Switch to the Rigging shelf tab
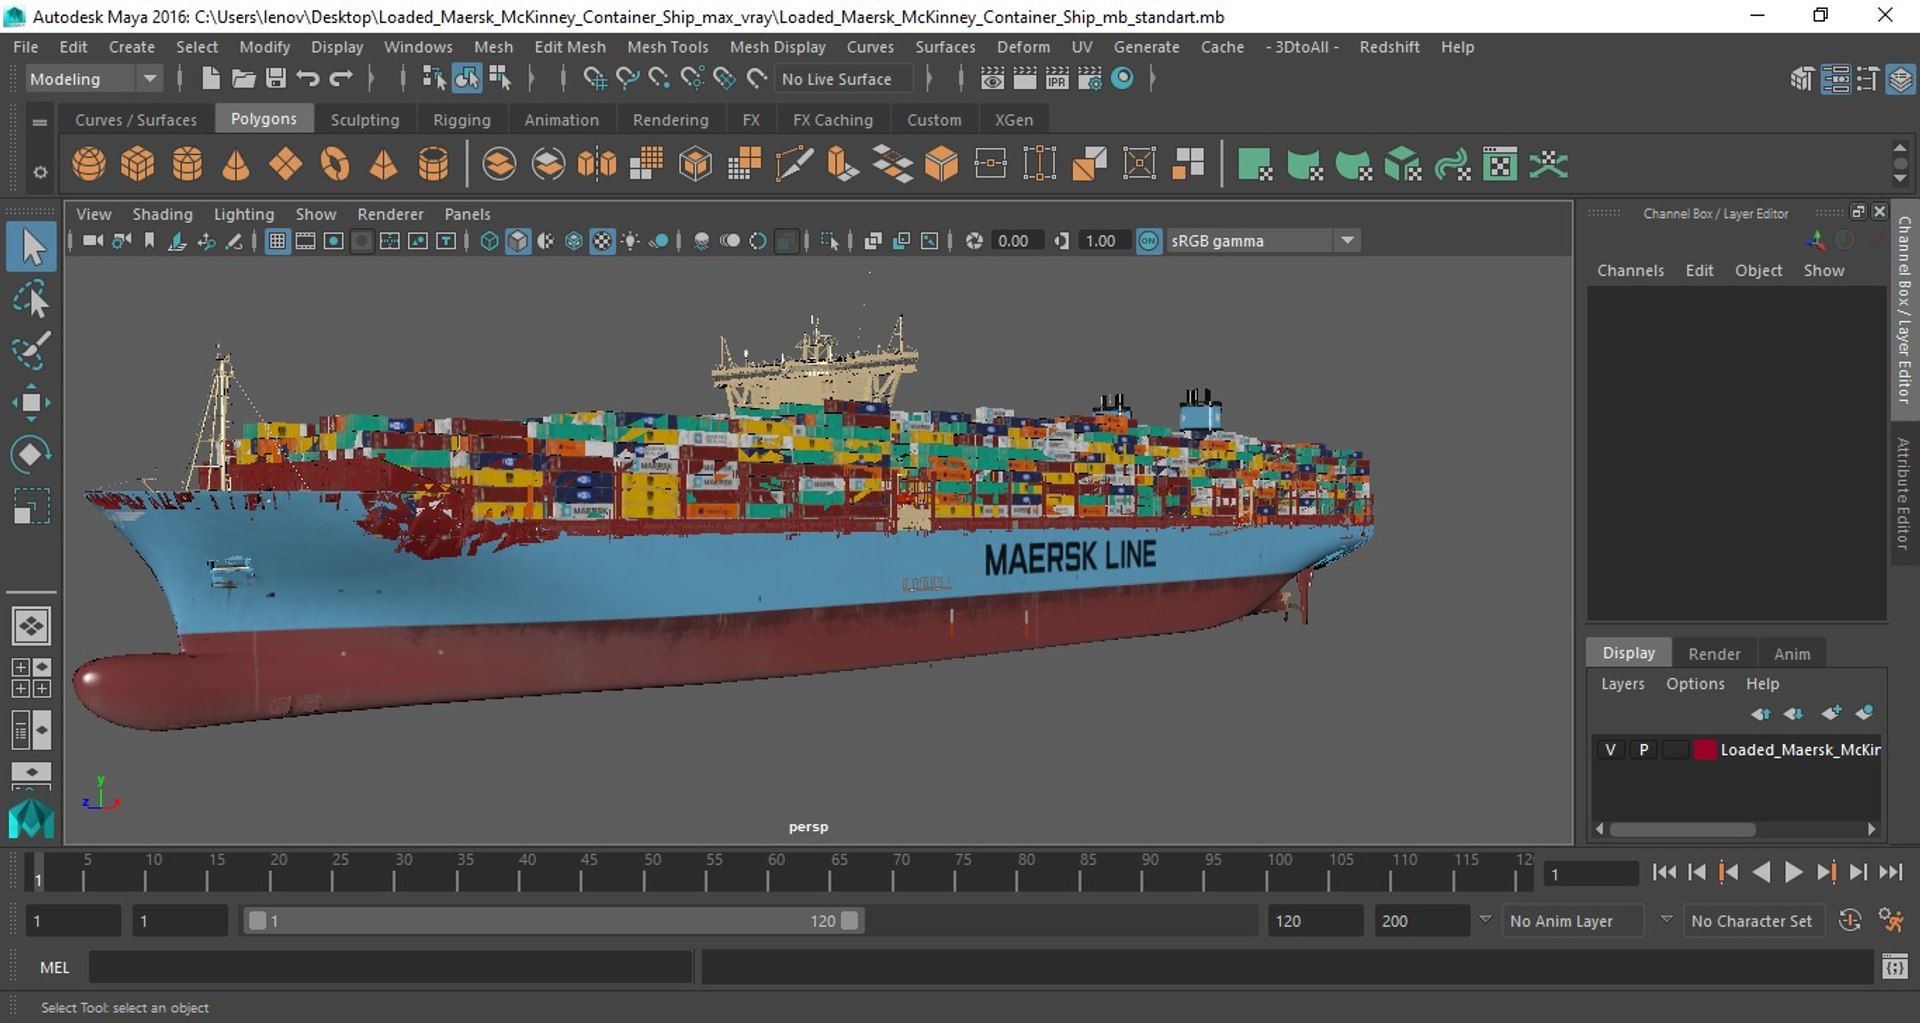 coord(462,120)
